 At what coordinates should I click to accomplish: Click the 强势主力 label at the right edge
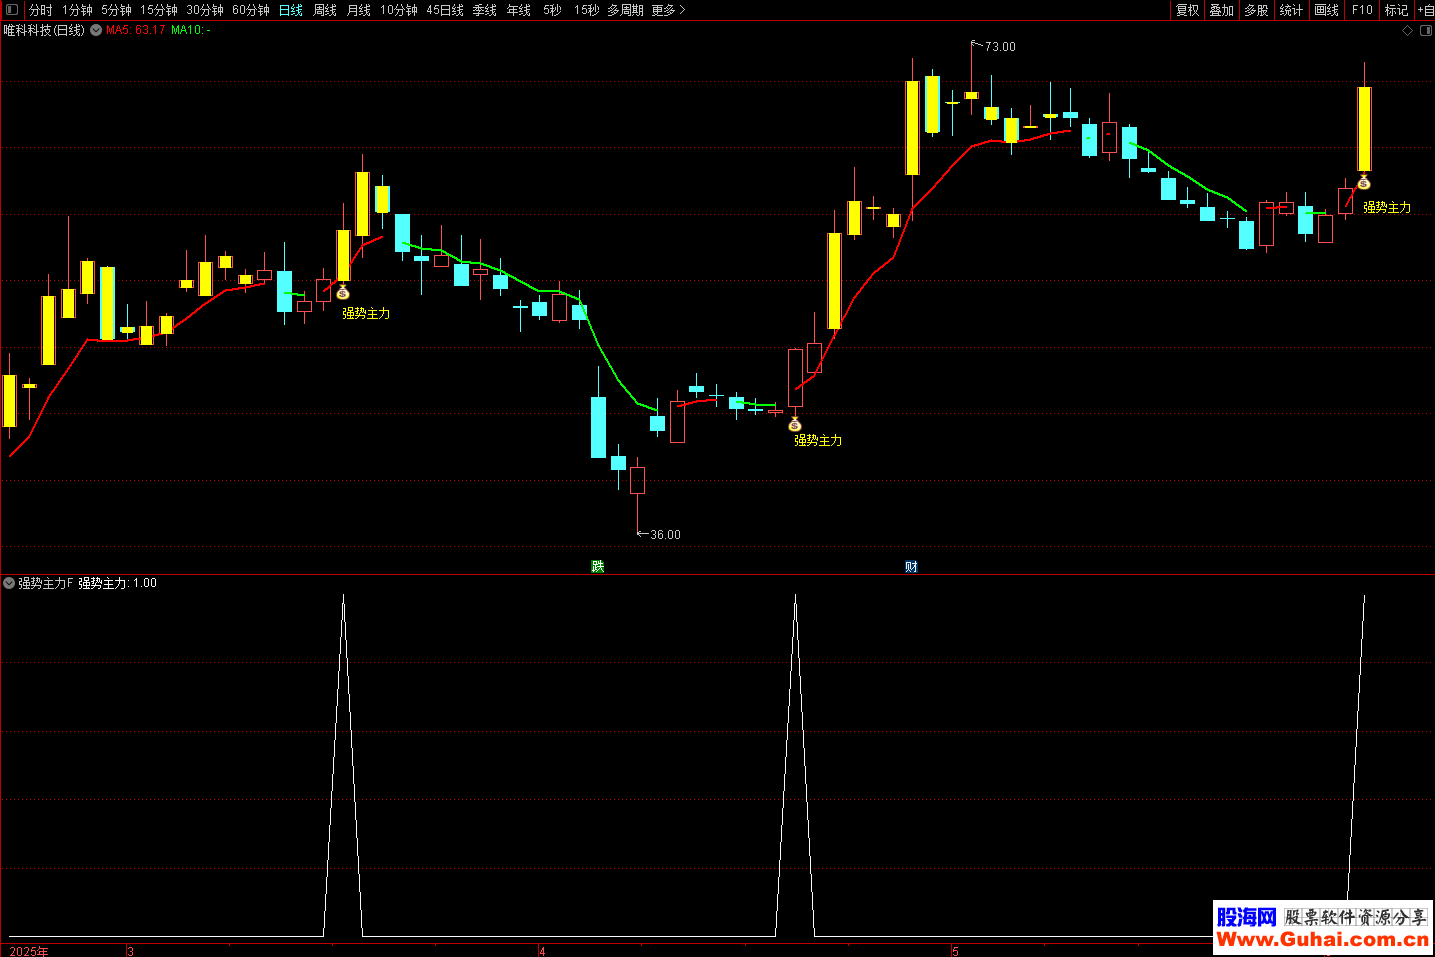pos(1387,207)
